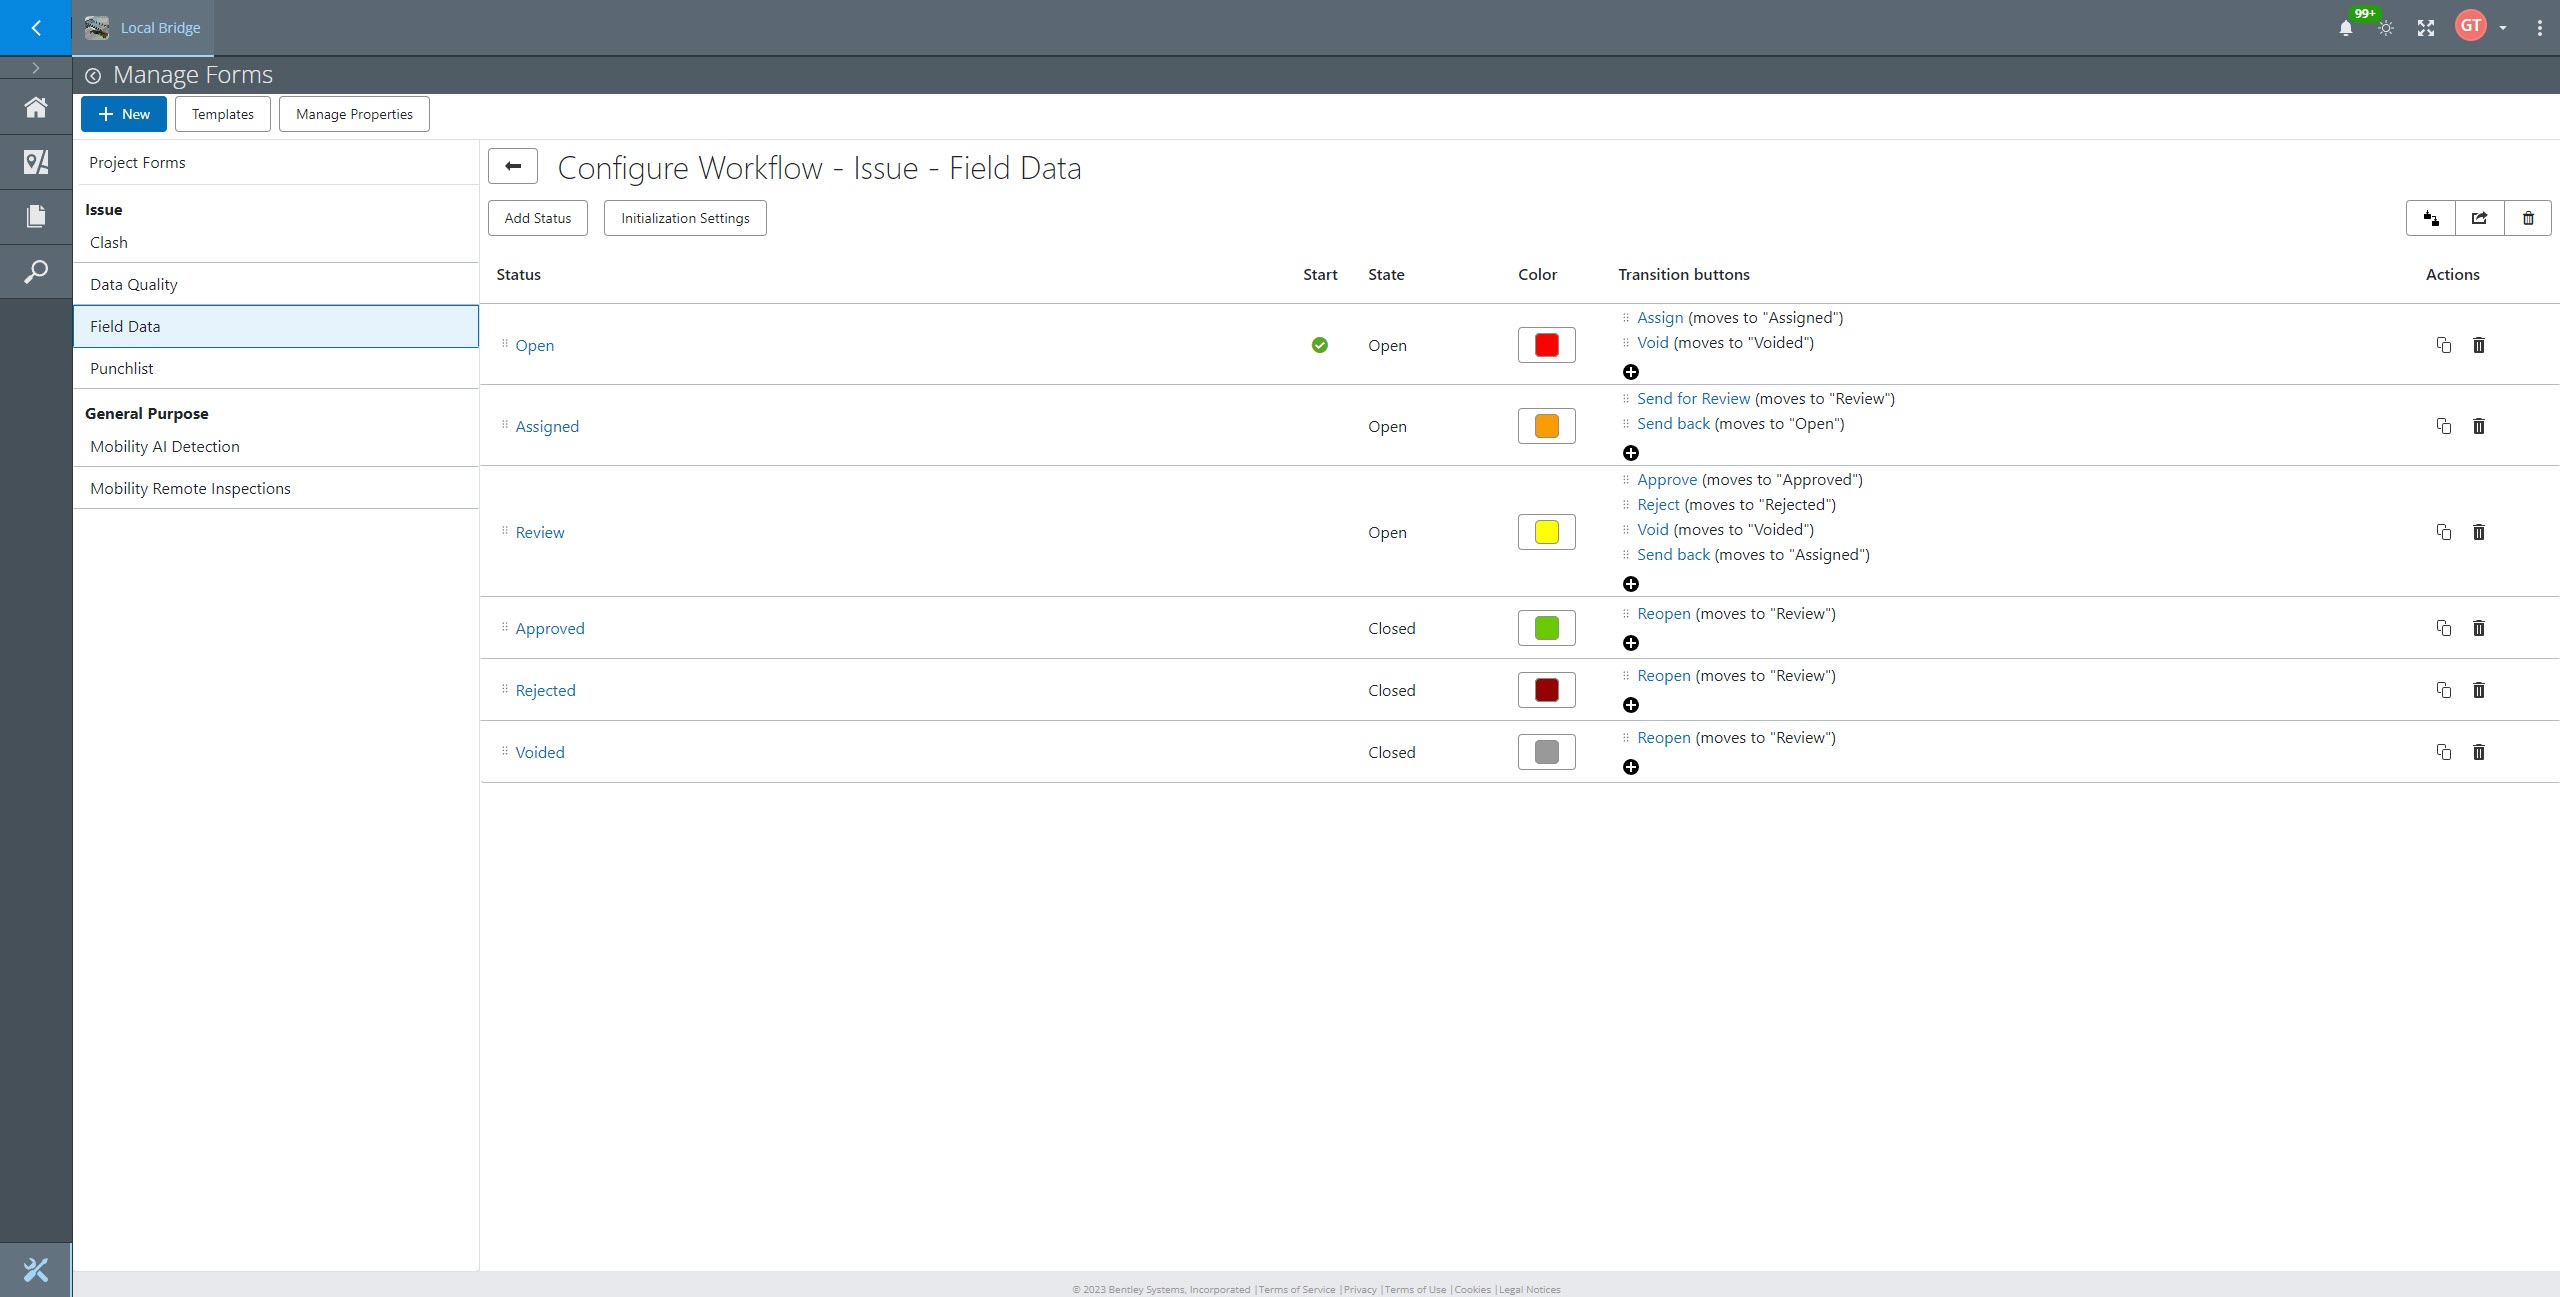Select Punchlist in the form list
Viewport: 2560px width, 1297px height.
pos(122,368)
